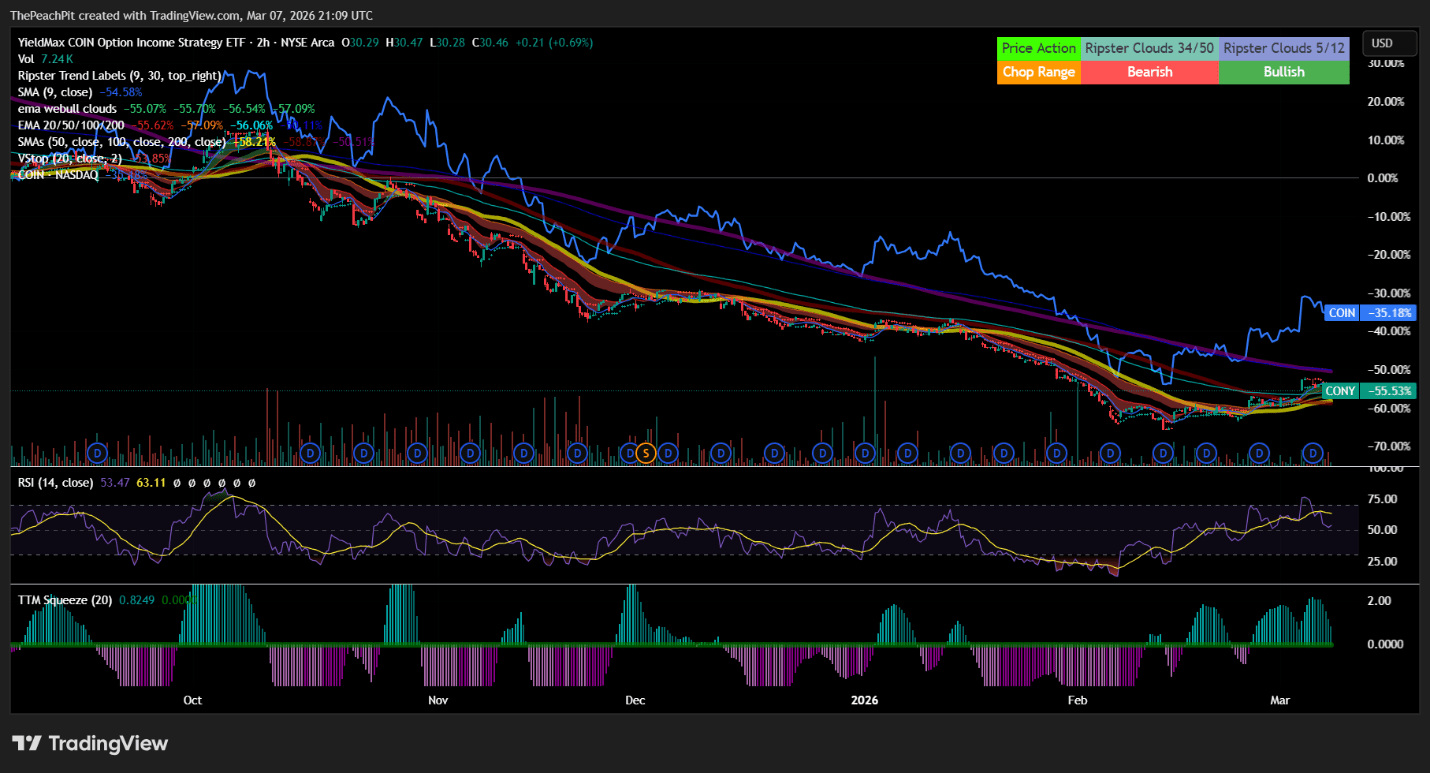The height and width of the screenshot is (773, 1430).
Task: Select the TTM Squeeze (20) legend label
Action: 63,600
